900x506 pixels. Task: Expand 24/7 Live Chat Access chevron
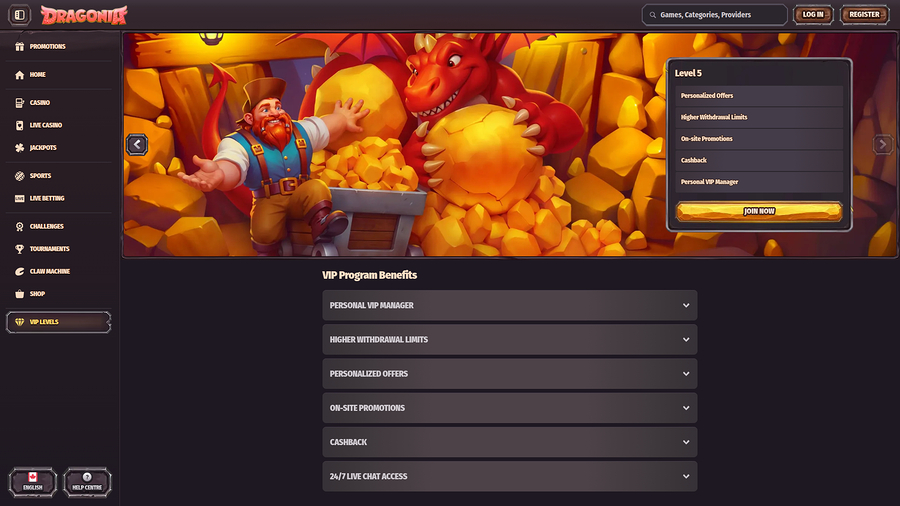(686, 476)
